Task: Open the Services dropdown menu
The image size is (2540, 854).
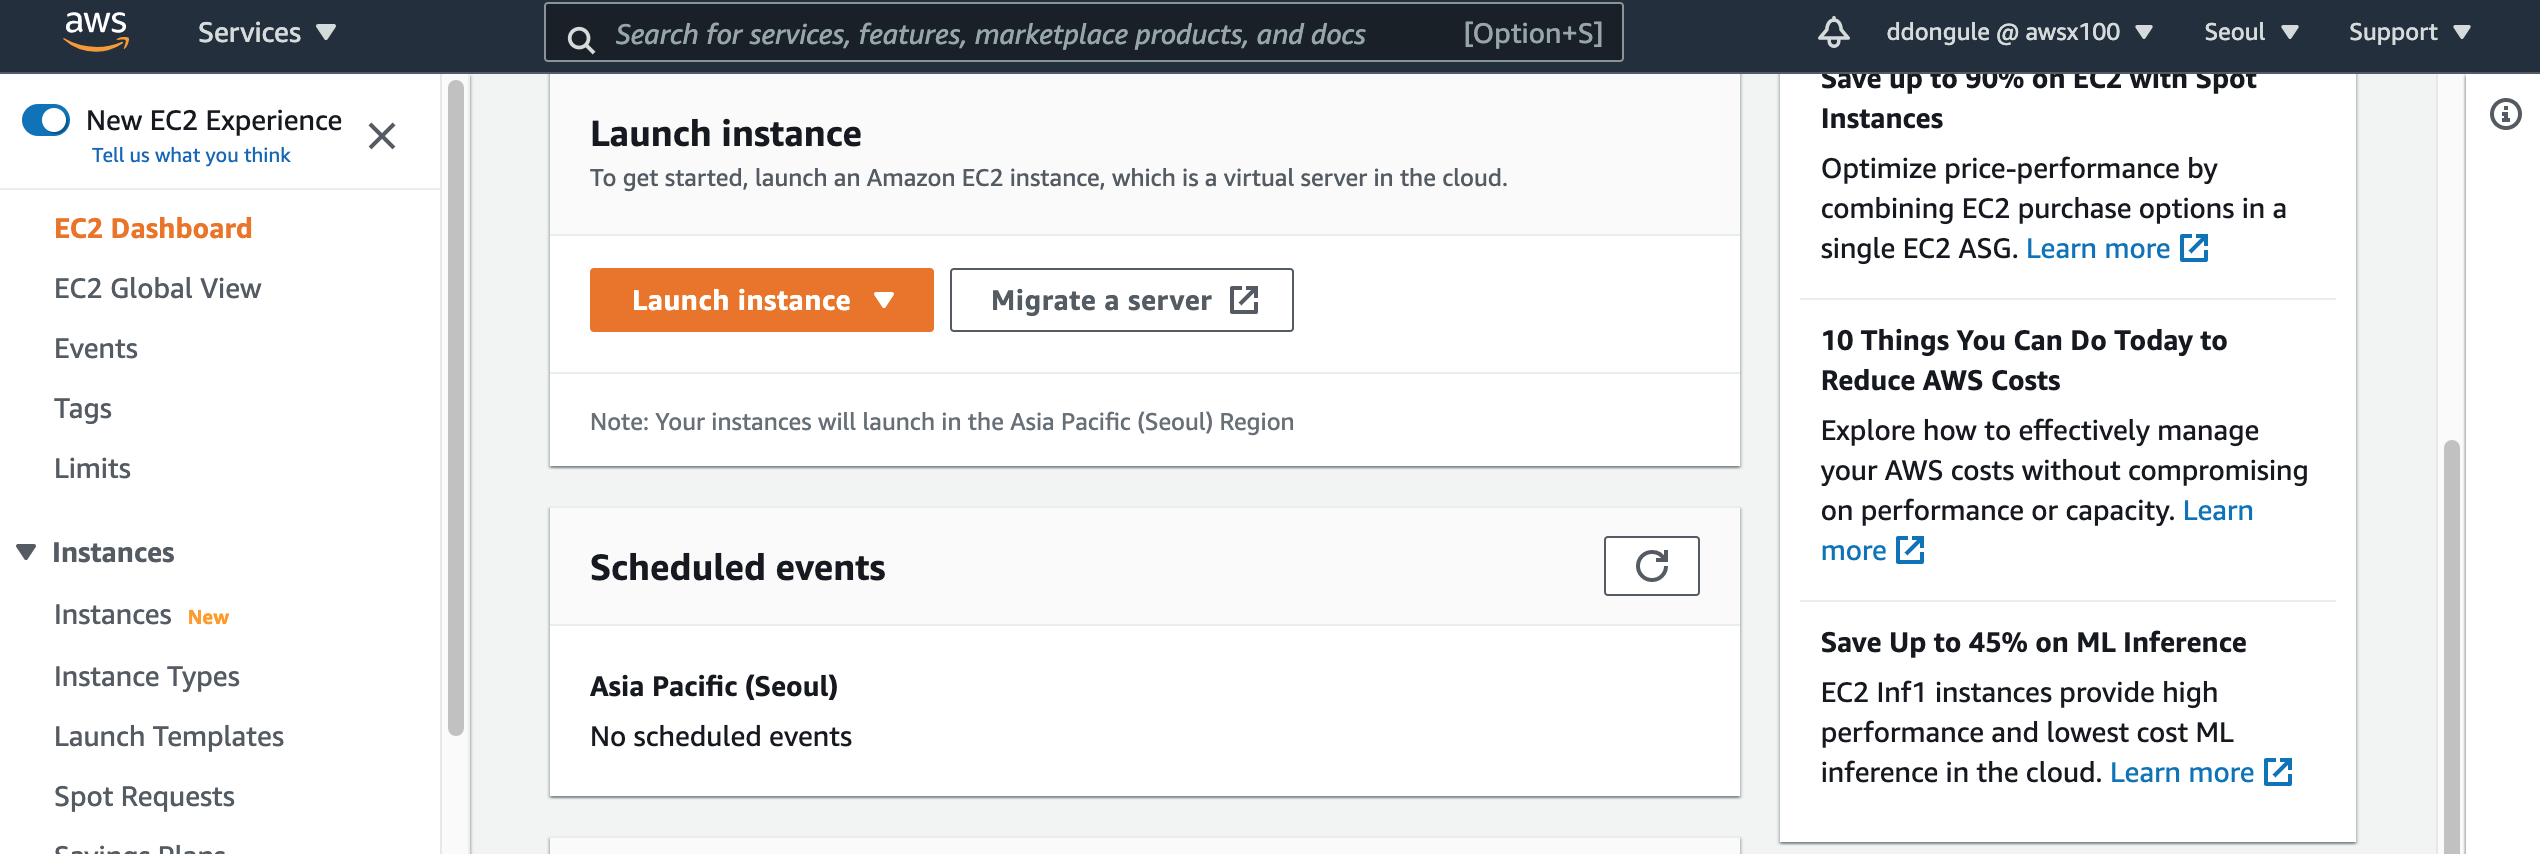Action: click(x=267, y=32)
